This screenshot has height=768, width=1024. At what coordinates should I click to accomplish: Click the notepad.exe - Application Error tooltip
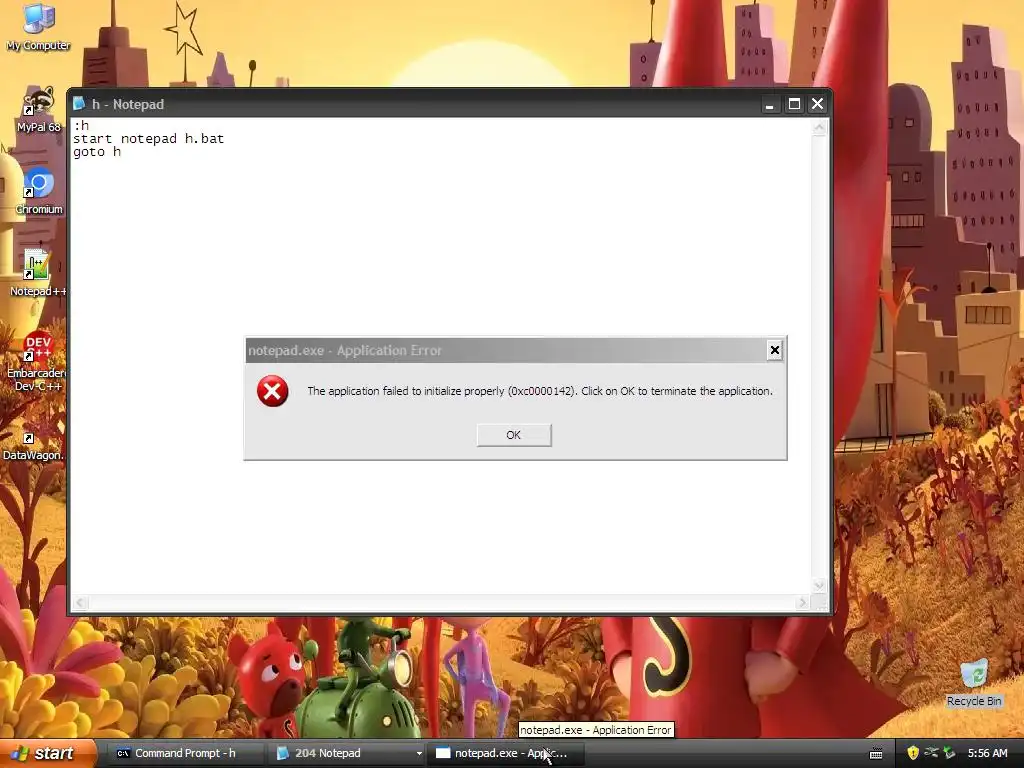coord(596,730)
